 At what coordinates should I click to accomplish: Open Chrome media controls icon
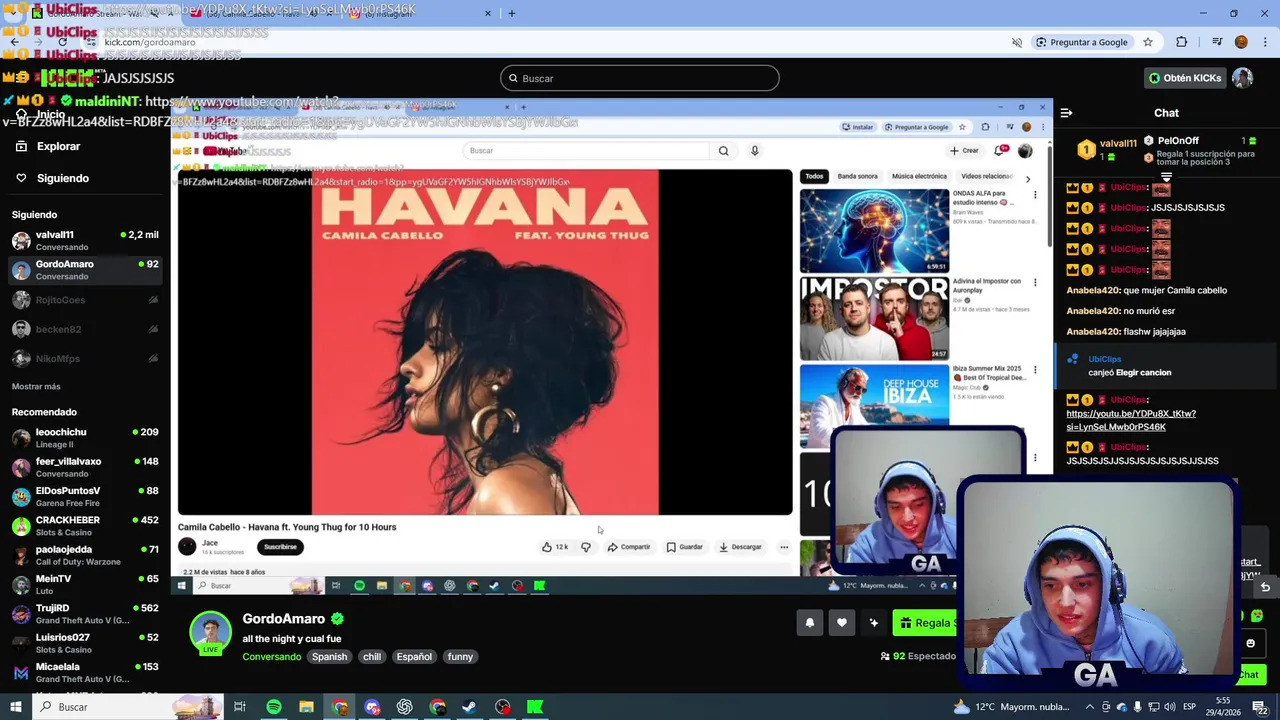point(1217,42)
